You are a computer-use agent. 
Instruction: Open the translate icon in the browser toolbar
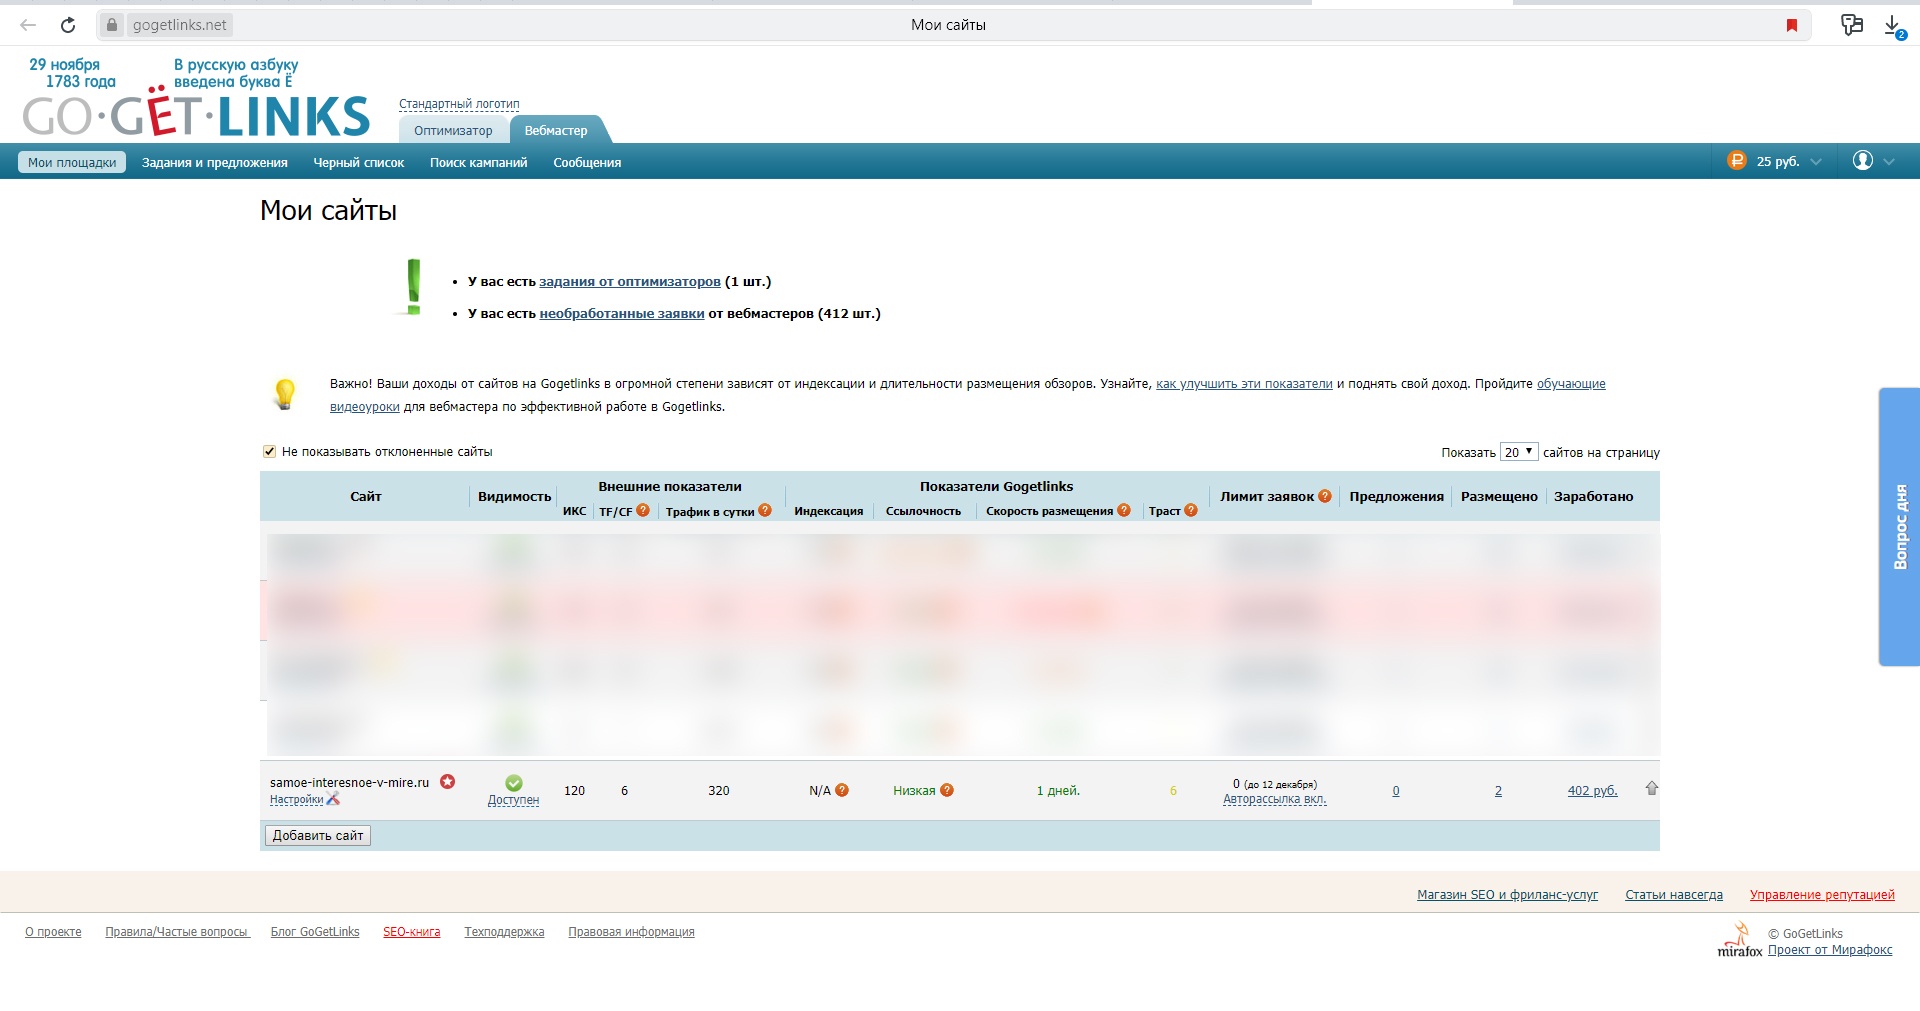pyautogui.click(x=1852, y=25)
